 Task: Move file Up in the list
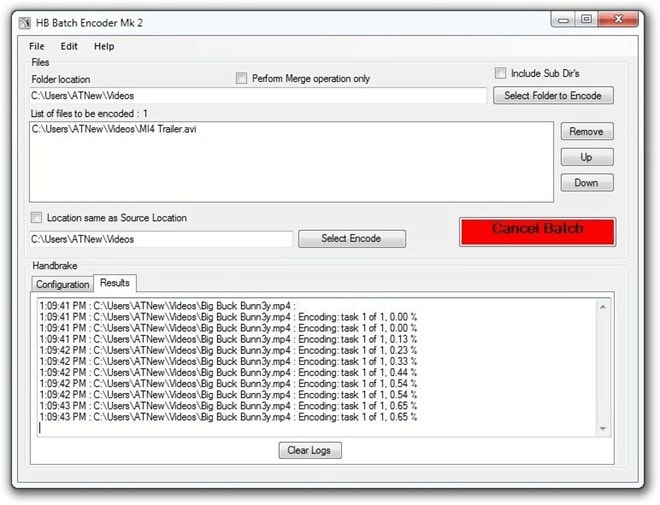(x=587, y=157)
